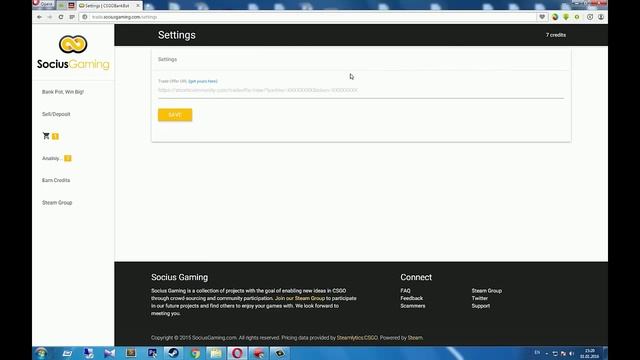Open the Opera menu button
The height and width of the screenshot is (360, 640).
(x=43, y=4)
